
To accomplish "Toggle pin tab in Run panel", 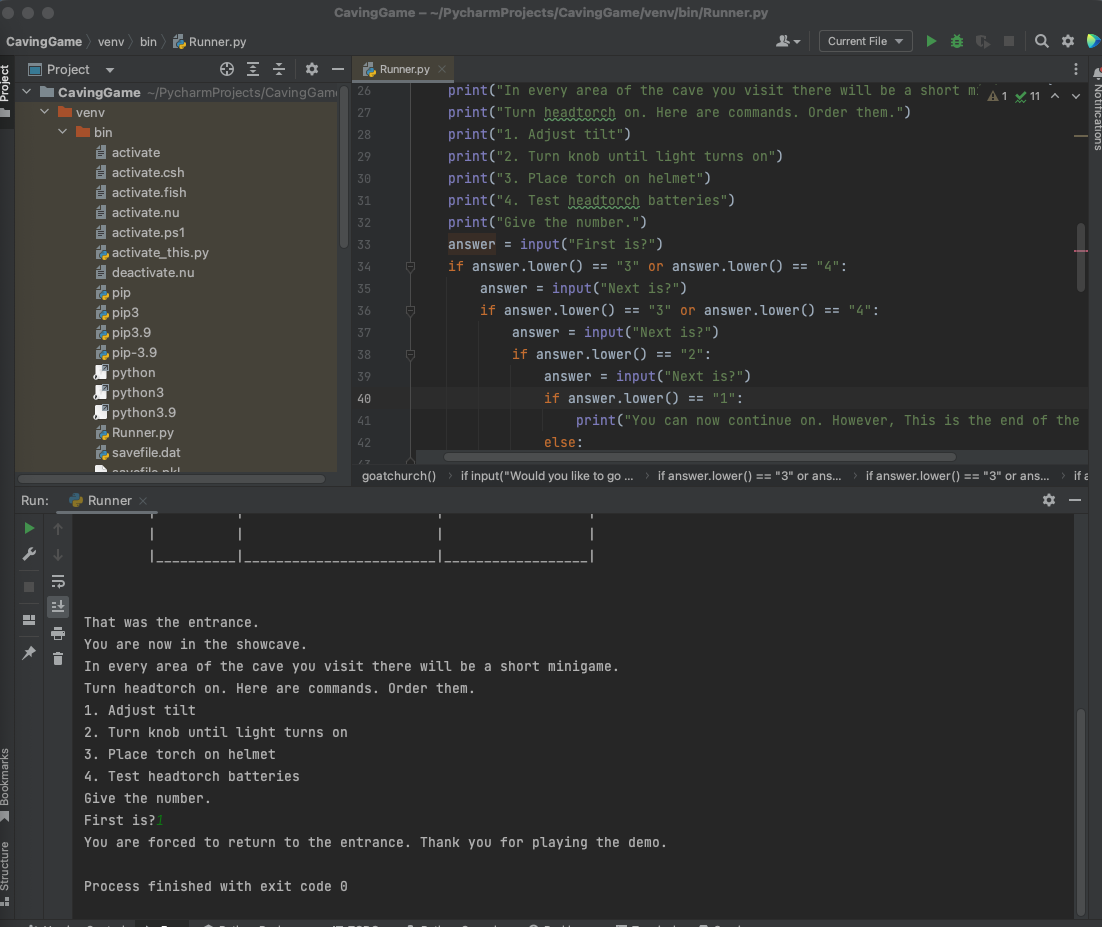I will click(29, 652).
